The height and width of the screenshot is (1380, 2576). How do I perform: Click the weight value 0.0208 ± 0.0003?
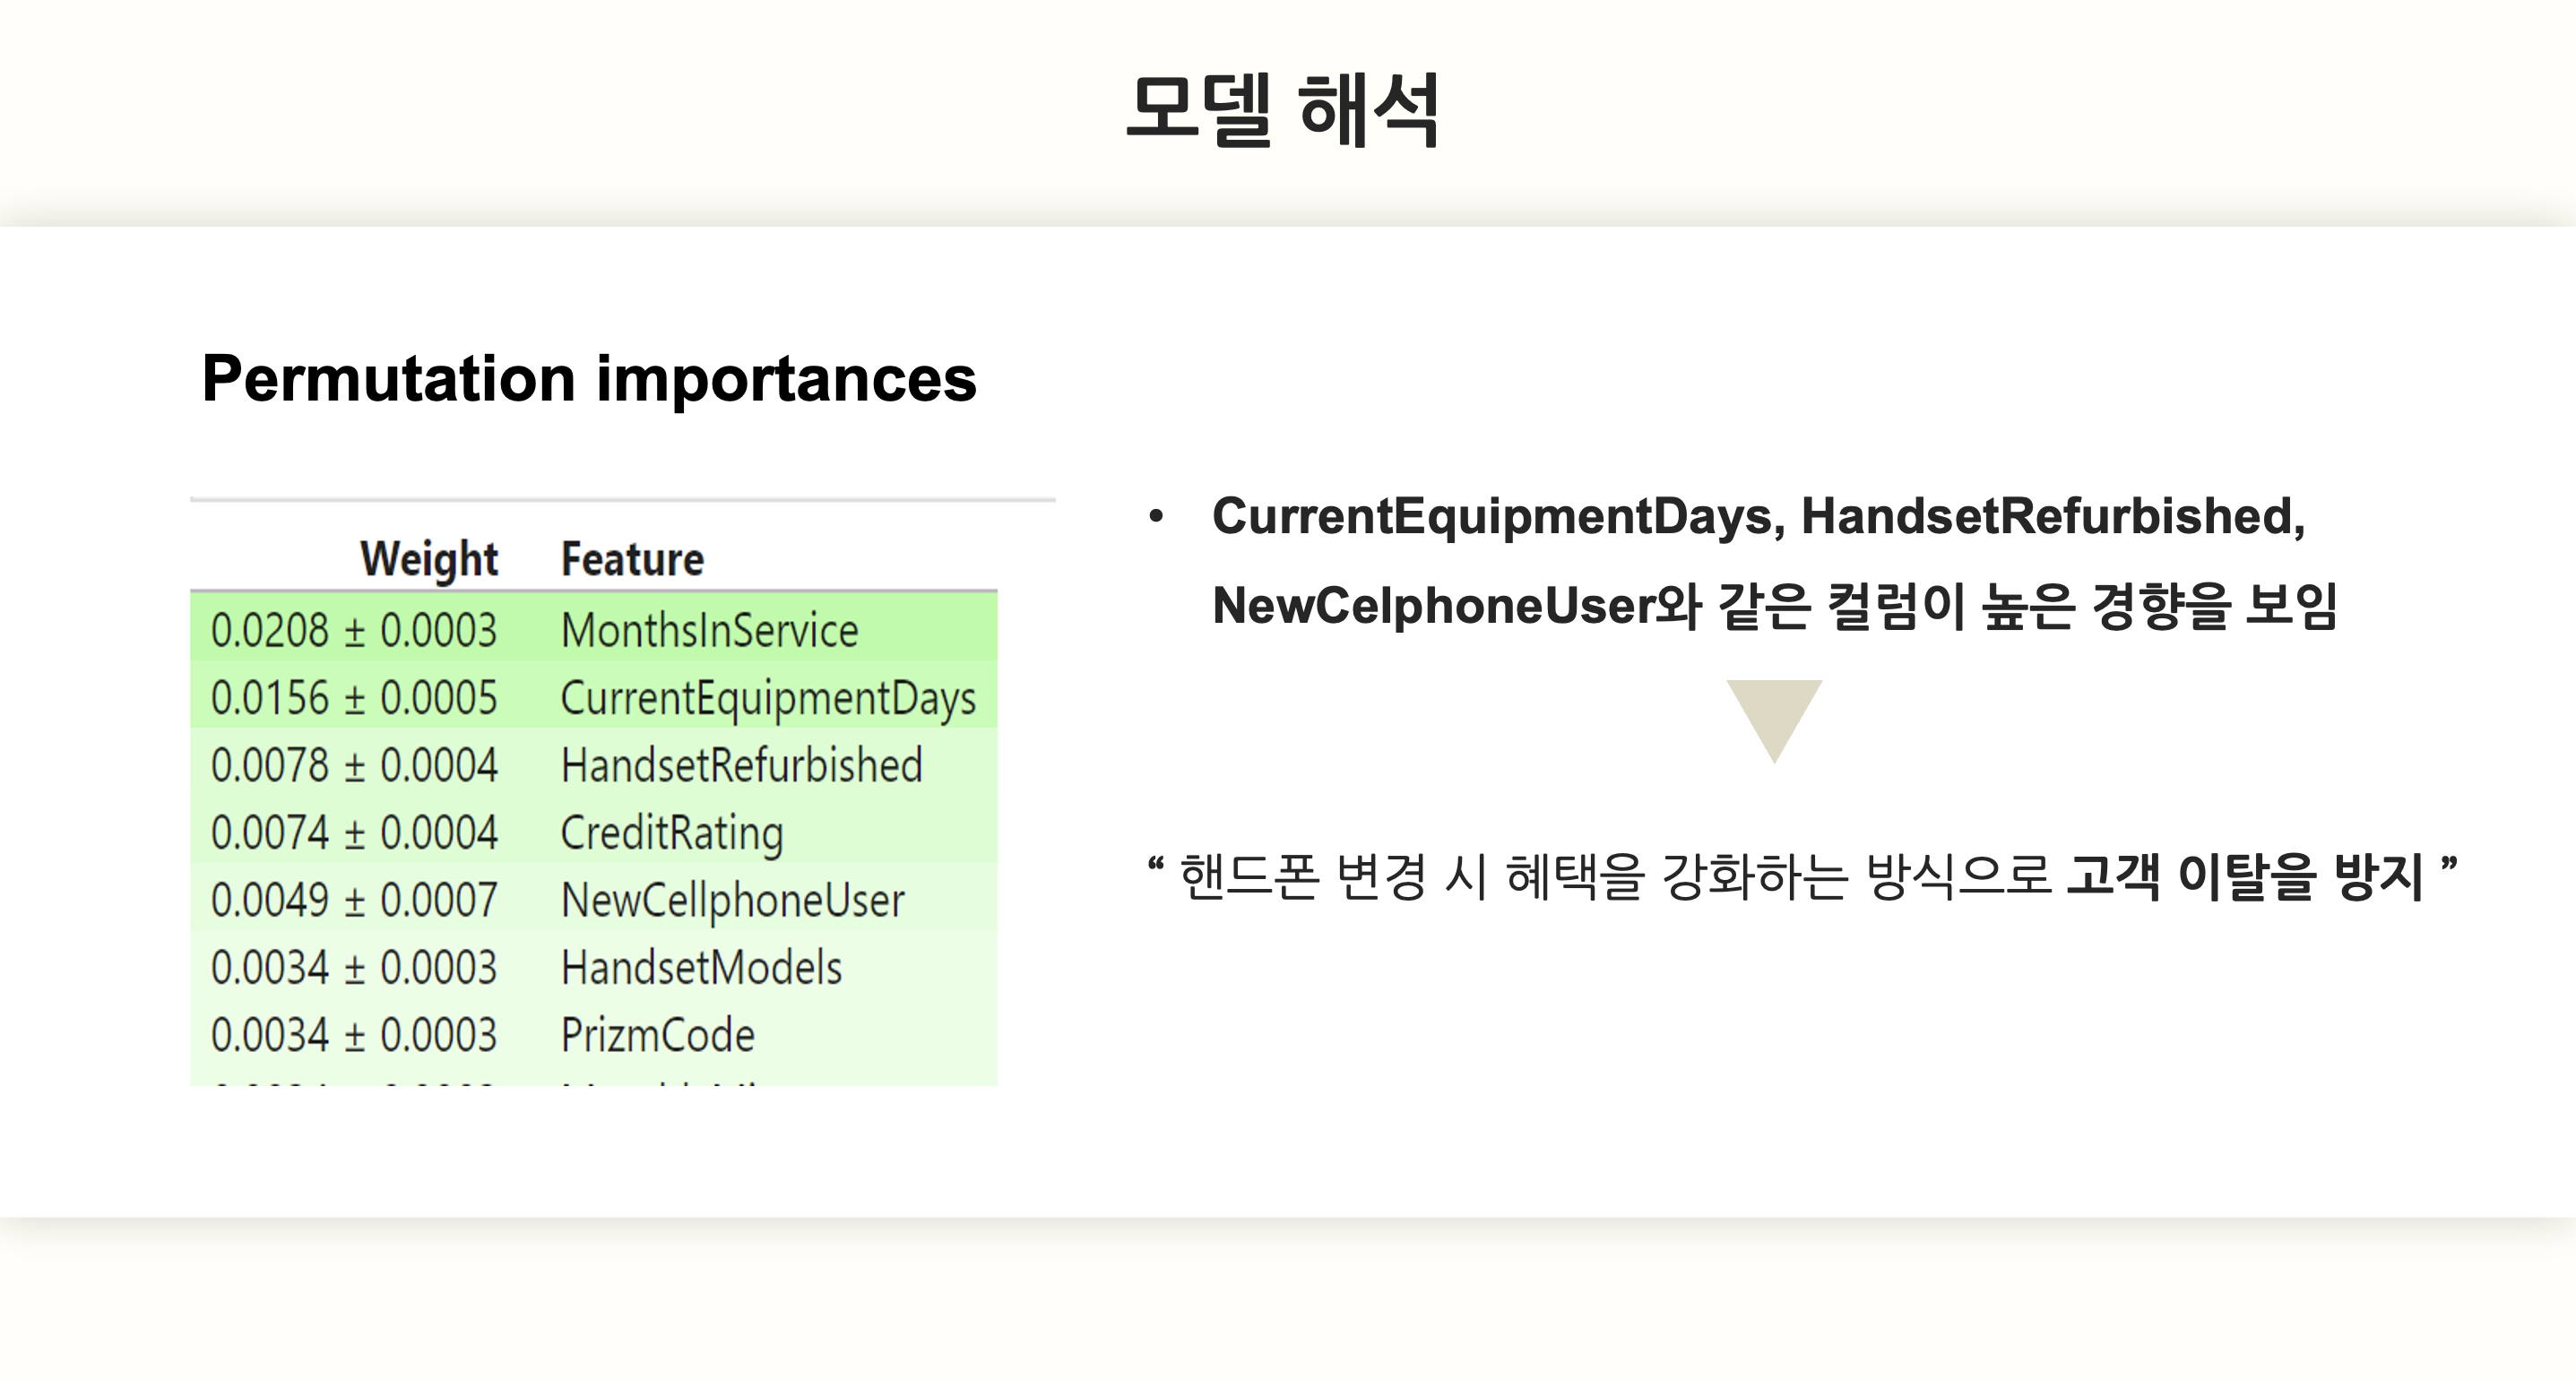(x=353, y=630)
